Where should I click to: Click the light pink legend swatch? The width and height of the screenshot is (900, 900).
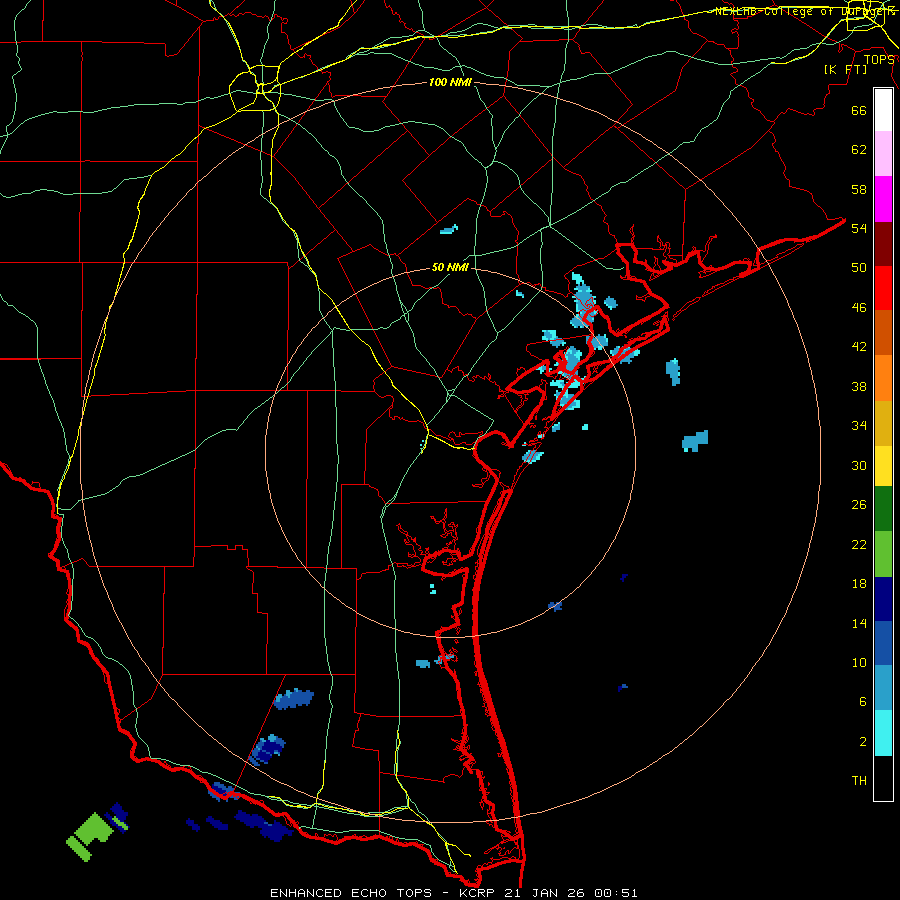(883, 153)
